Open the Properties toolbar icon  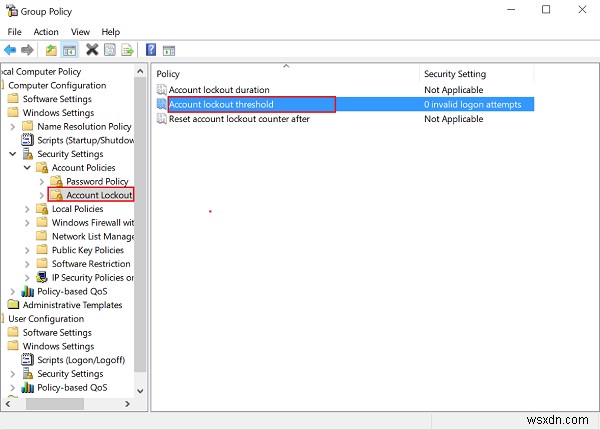pos(109,50)
